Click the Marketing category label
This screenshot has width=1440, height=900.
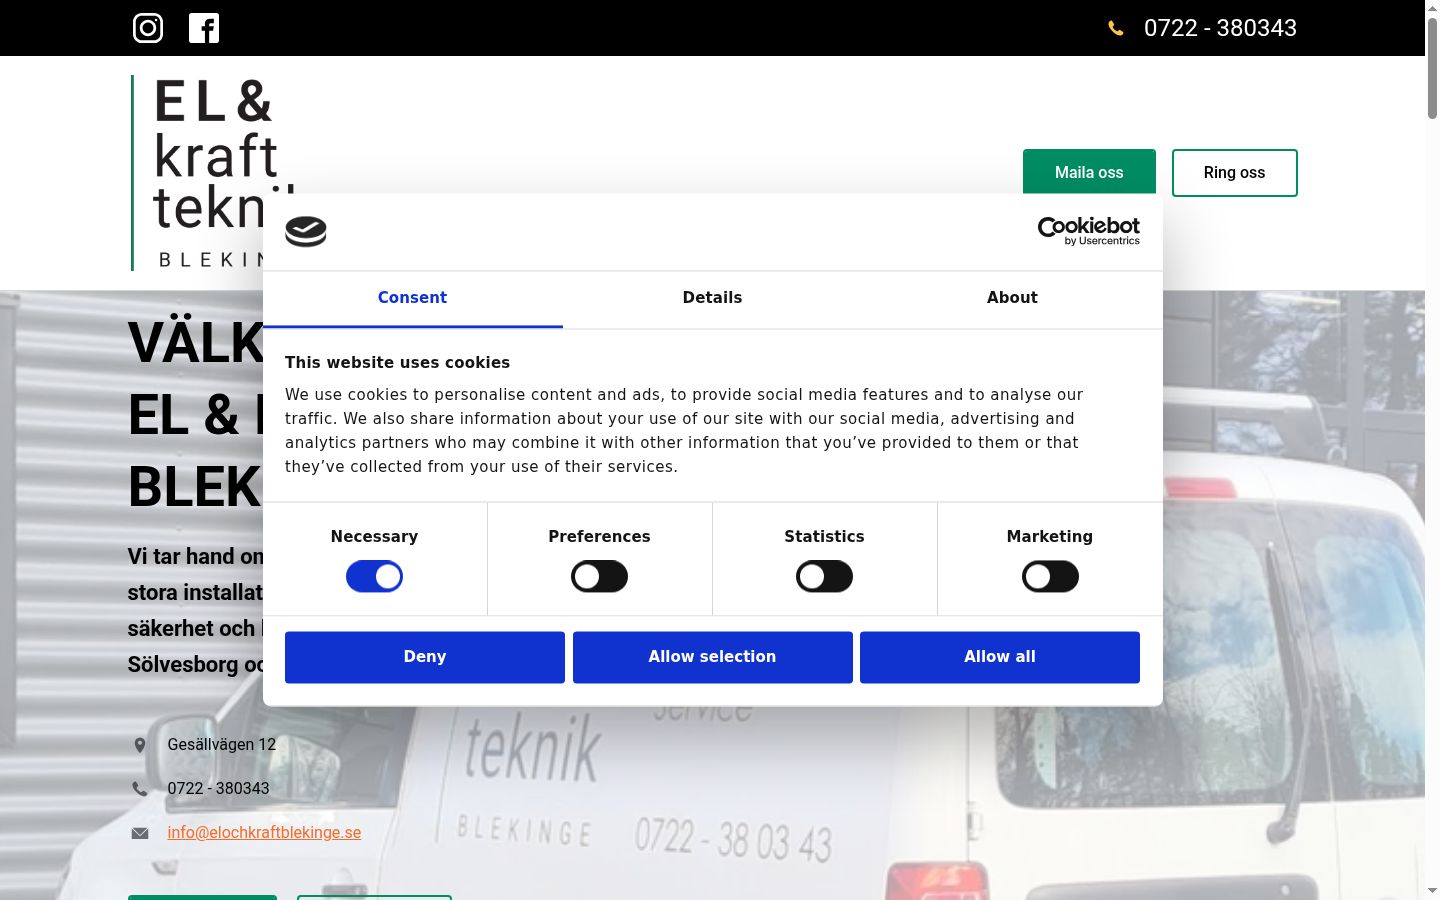click(x=1050, y=537)
